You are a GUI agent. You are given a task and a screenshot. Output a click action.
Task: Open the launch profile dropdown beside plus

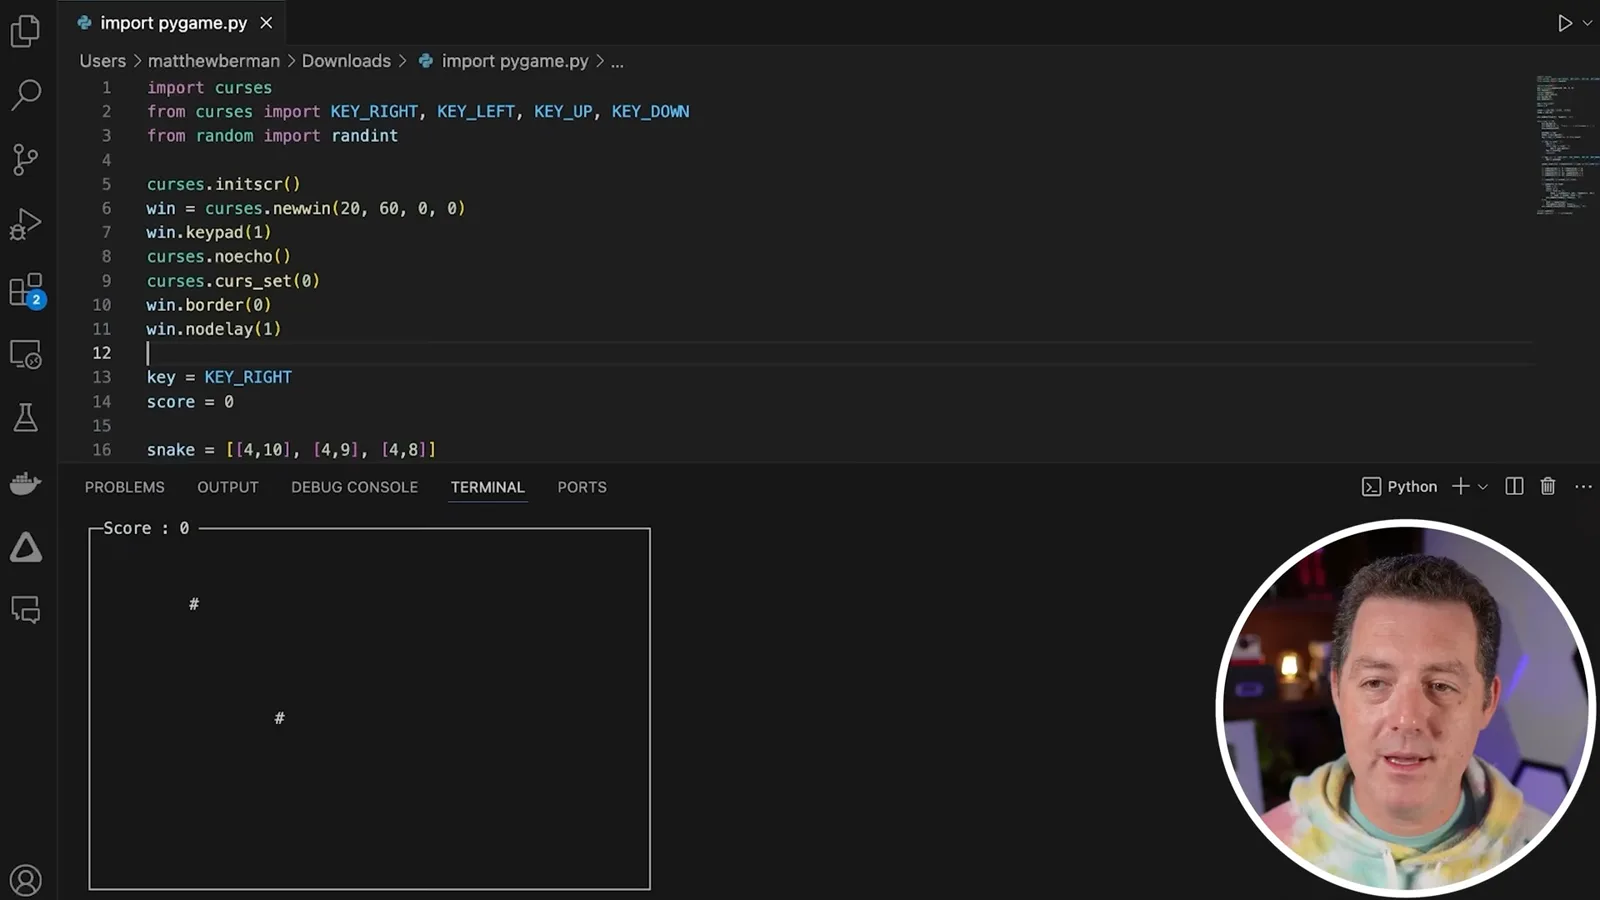[x=1483, y=487]
